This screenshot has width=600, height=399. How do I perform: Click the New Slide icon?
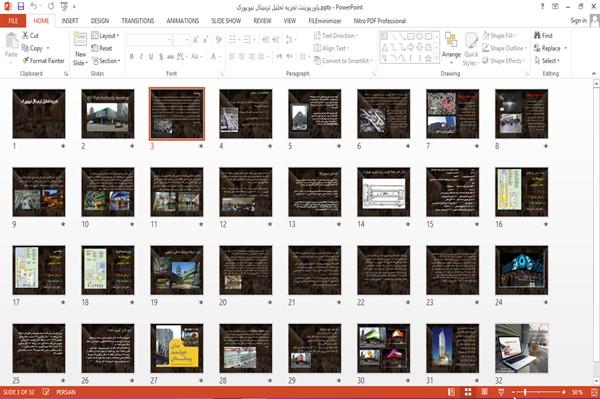pos(80,40)
